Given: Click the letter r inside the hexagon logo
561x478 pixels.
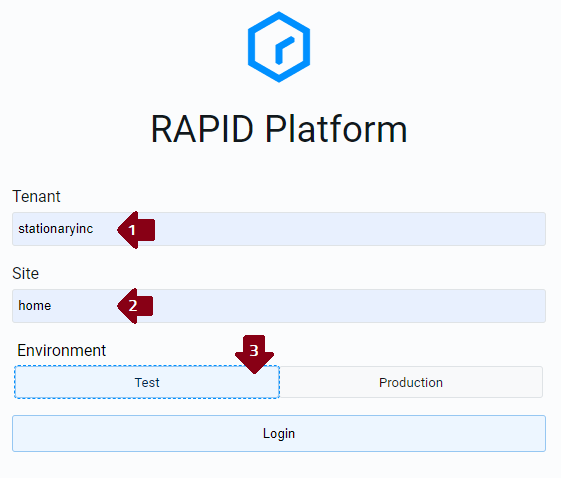Looking at the screenshot, I should [x=284, y=50].
